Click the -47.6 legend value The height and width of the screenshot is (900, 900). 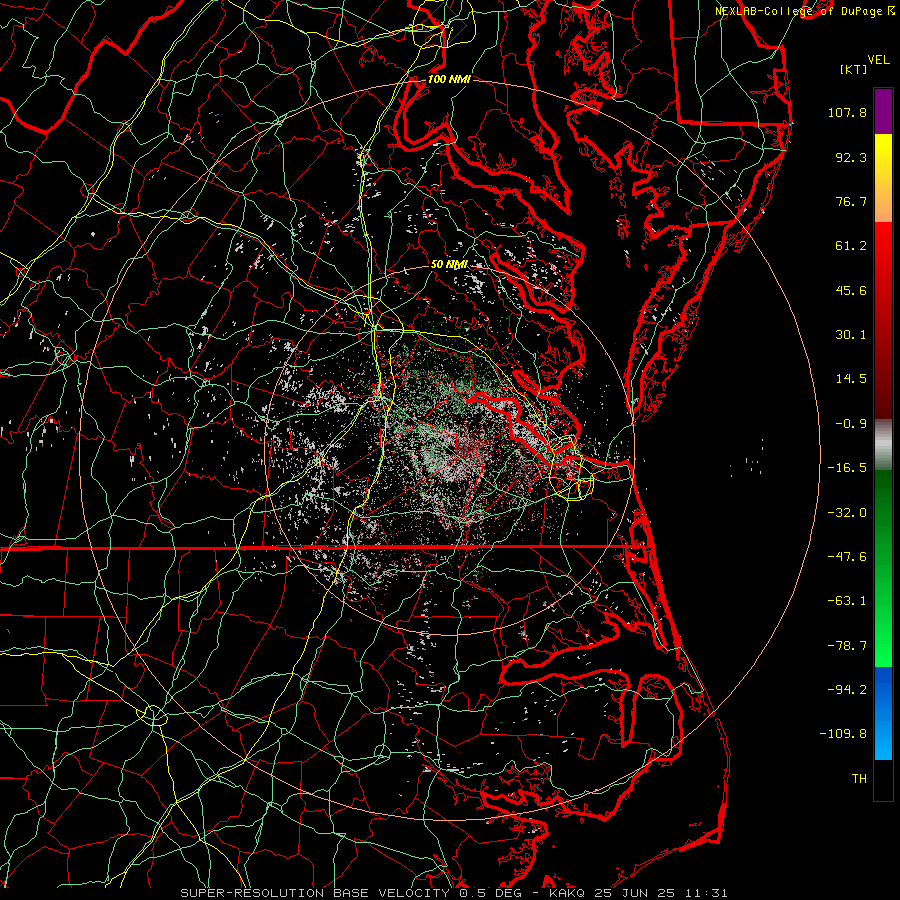pos(847,557)
